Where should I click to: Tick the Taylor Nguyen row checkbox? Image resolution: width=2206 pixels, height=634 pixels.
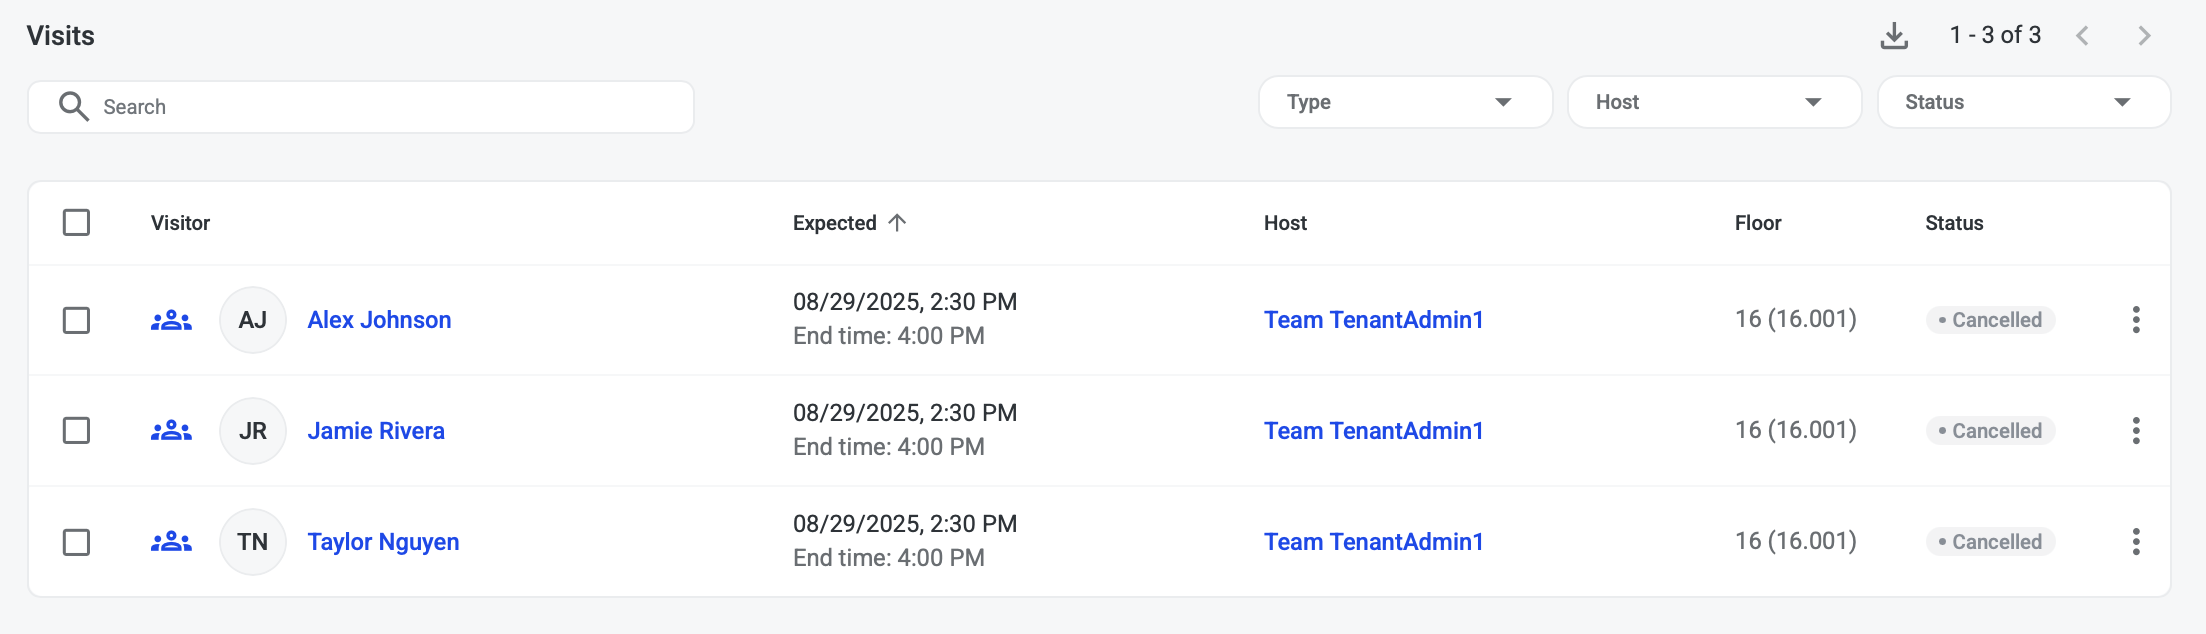tap(76, 542)
